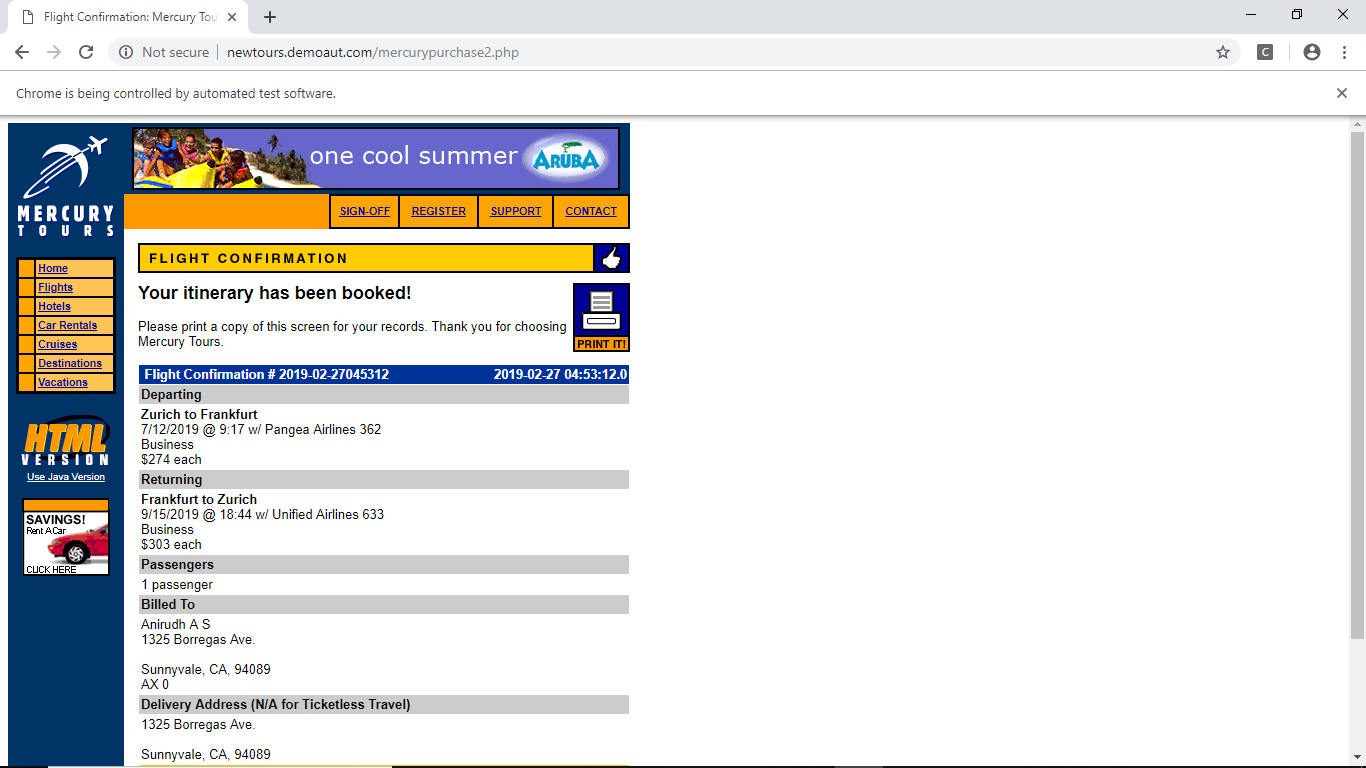Open a new tab with the plus button
The width and height of the screenshot is (1366, 768).
(270, 17)
